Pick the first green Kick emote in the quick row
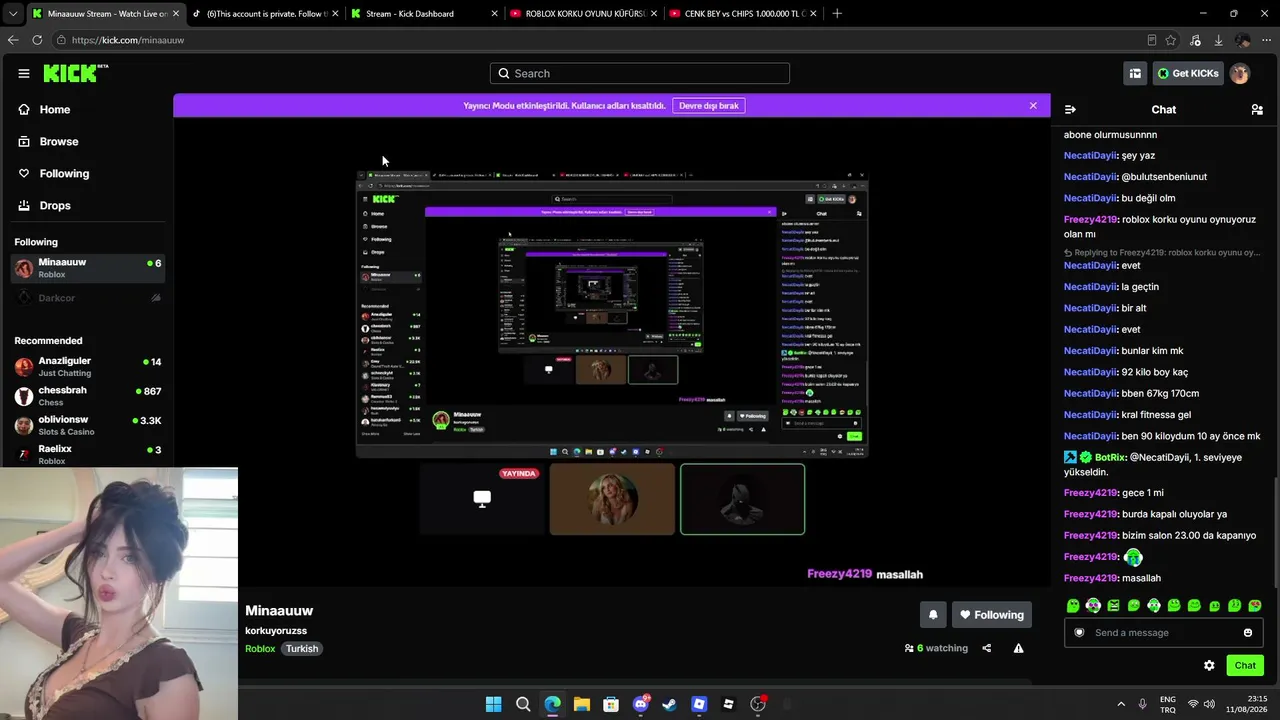This screenshot has width=1280, height=720. [1073, 605]
